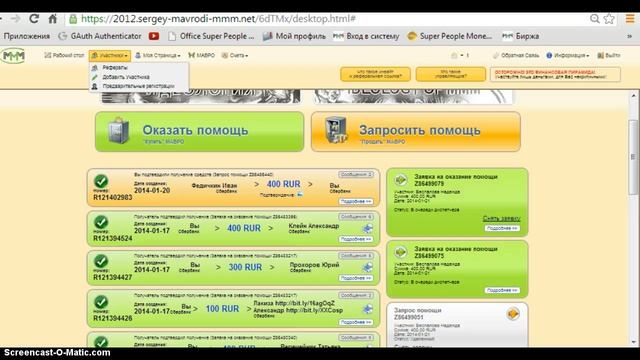Click Подробнее on order R121394426
640x360 pixels.
[x=356, y=322]
